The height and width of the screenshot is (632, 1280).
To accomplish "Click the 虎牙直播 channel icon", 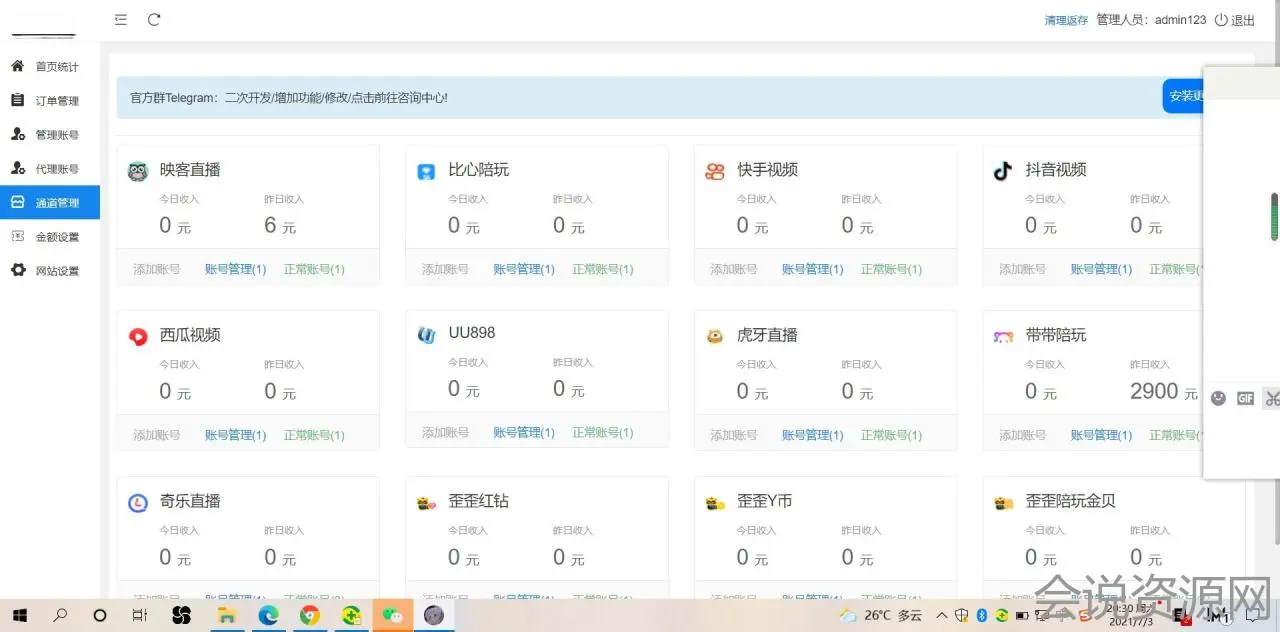I will pos(714,337).
